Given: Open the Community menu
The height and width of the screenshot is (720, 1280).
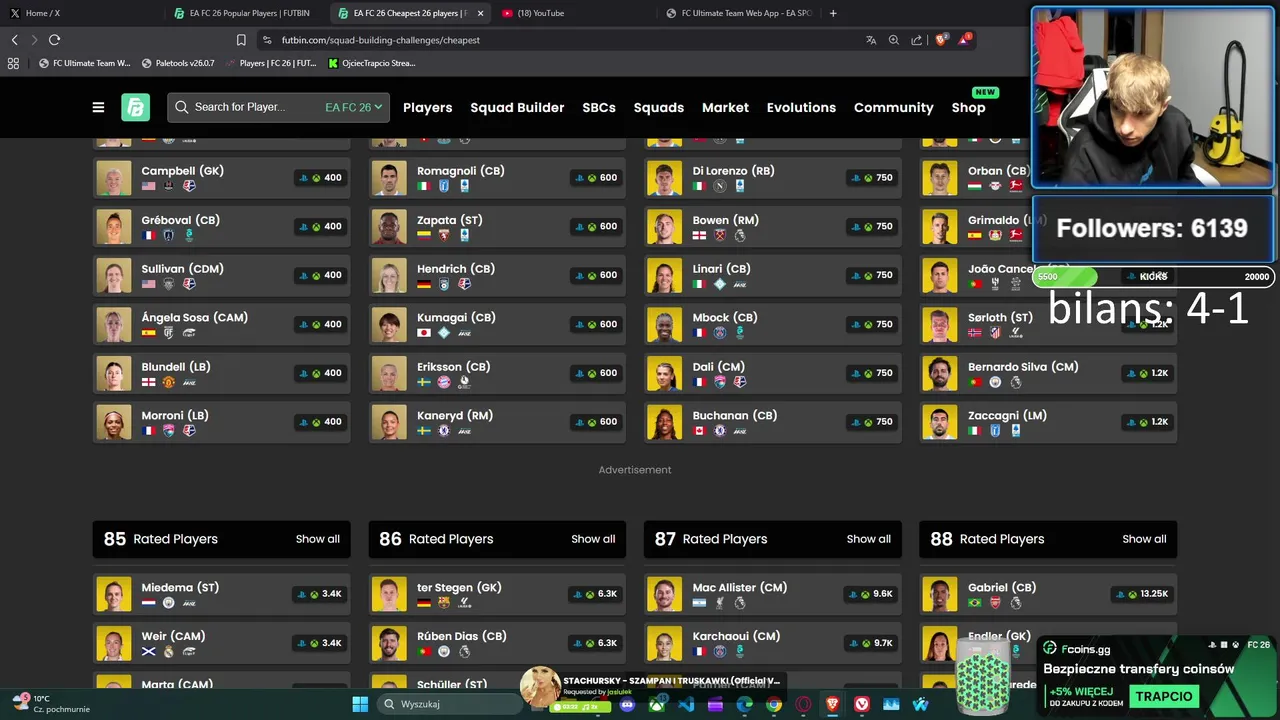Looking at the screenshot, I should click(x=893, y=107).
